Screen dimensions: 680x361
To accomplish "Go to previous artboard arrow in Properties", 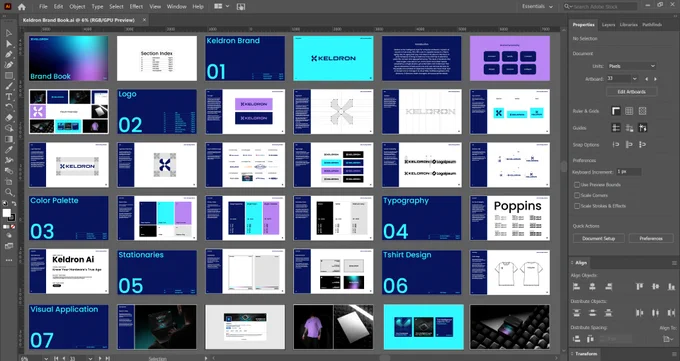I will pos(647,79).
